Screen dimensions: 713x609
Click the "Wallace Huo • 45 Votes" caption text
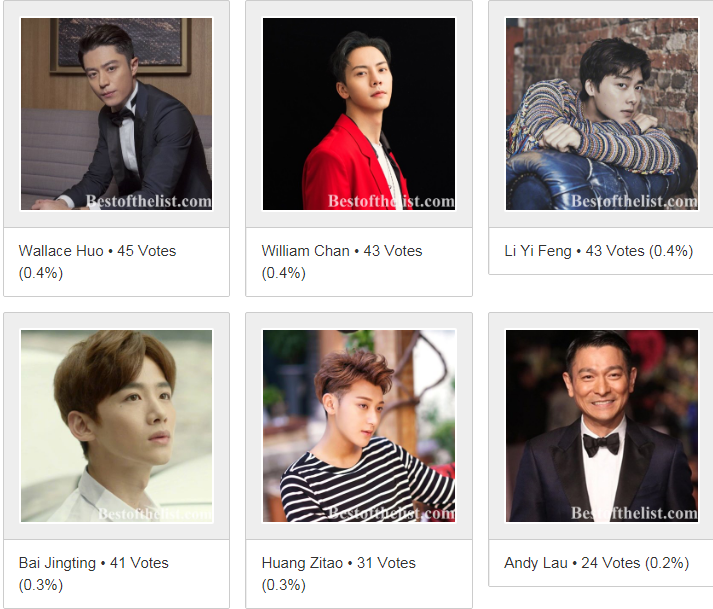point(97,251)
